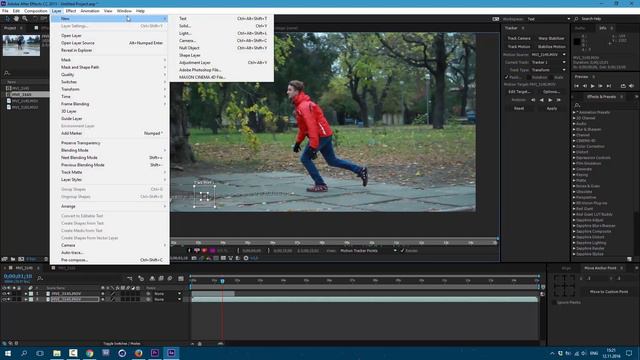Toggle the Position checkbox in Tracker
The width and height of the screenshot is (640, 360).
(x=506, y=77)
